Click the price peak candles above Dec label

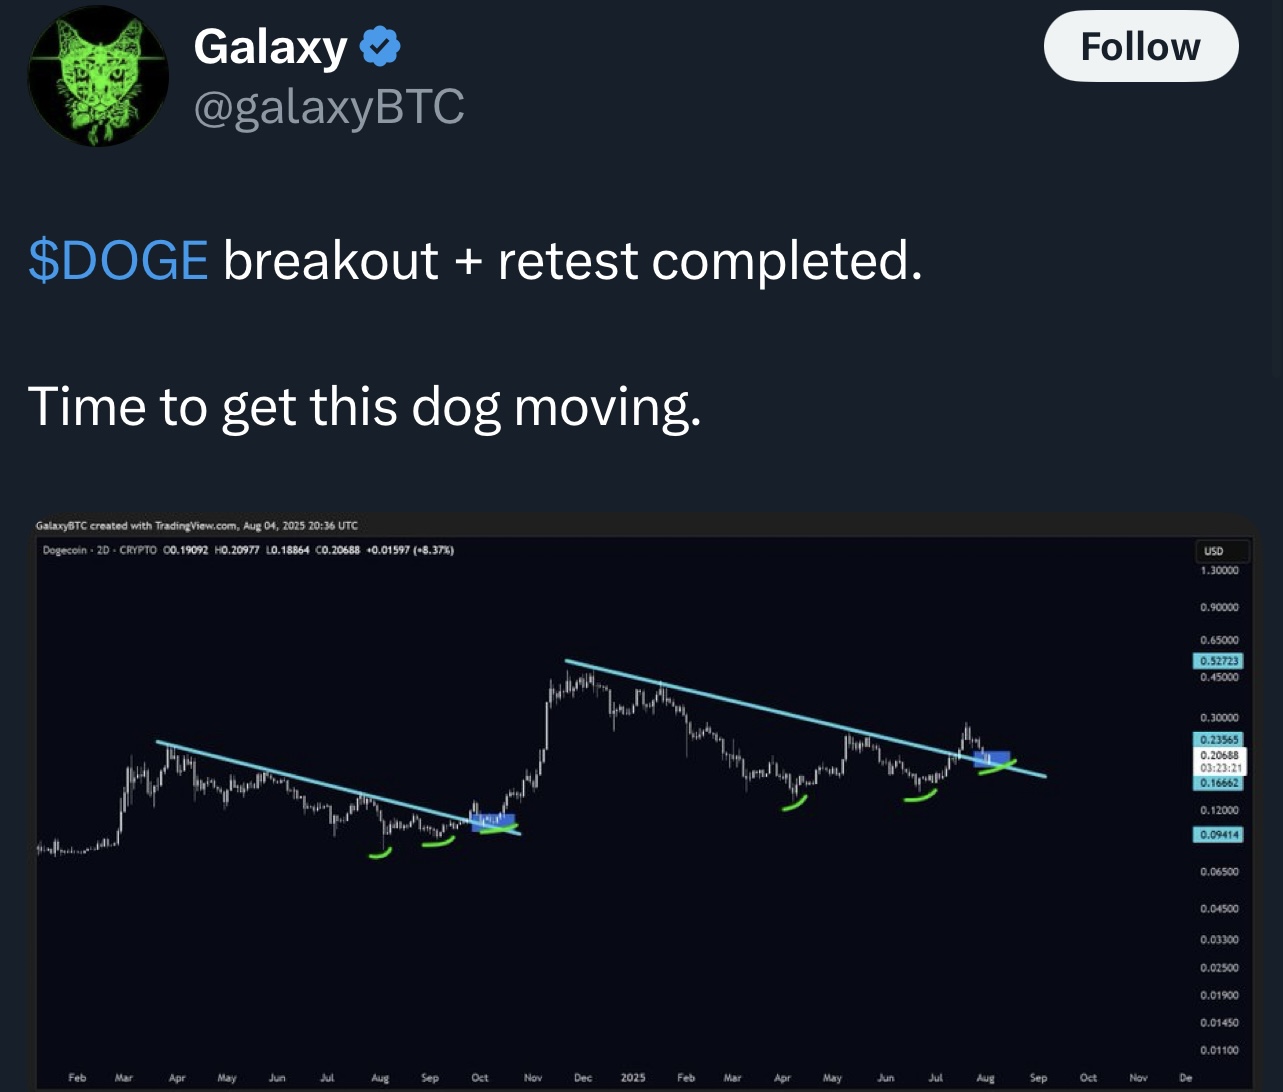click(575, 687)
